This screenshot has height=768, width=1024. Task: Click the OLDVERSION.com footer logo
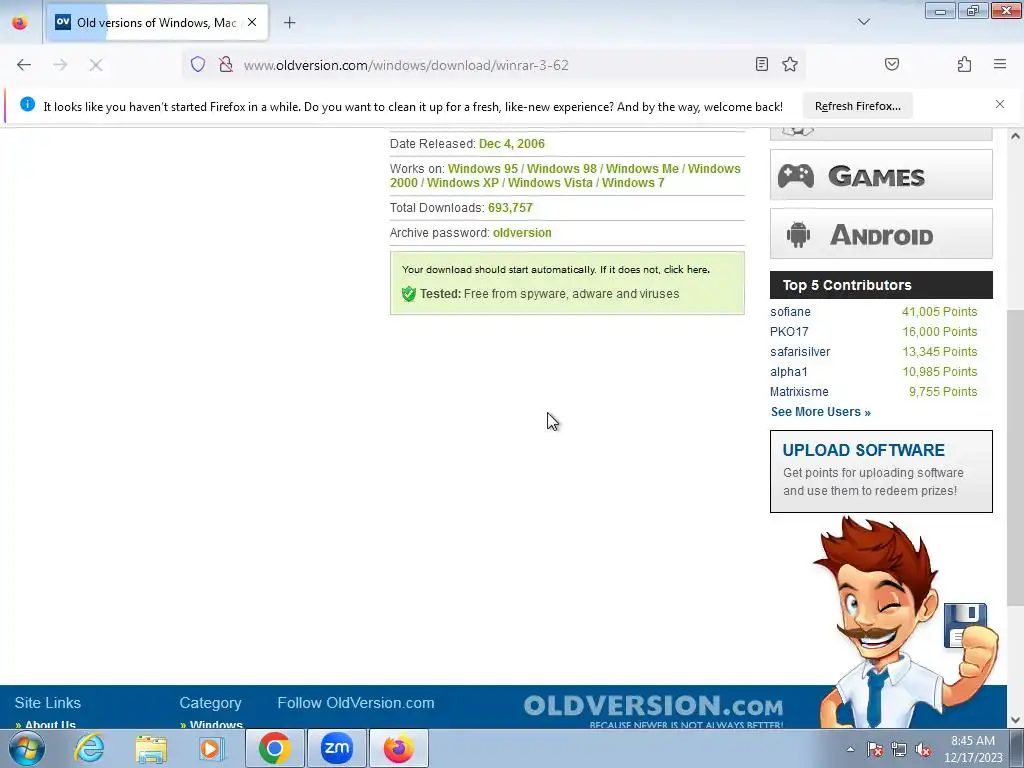coord(653,705)
